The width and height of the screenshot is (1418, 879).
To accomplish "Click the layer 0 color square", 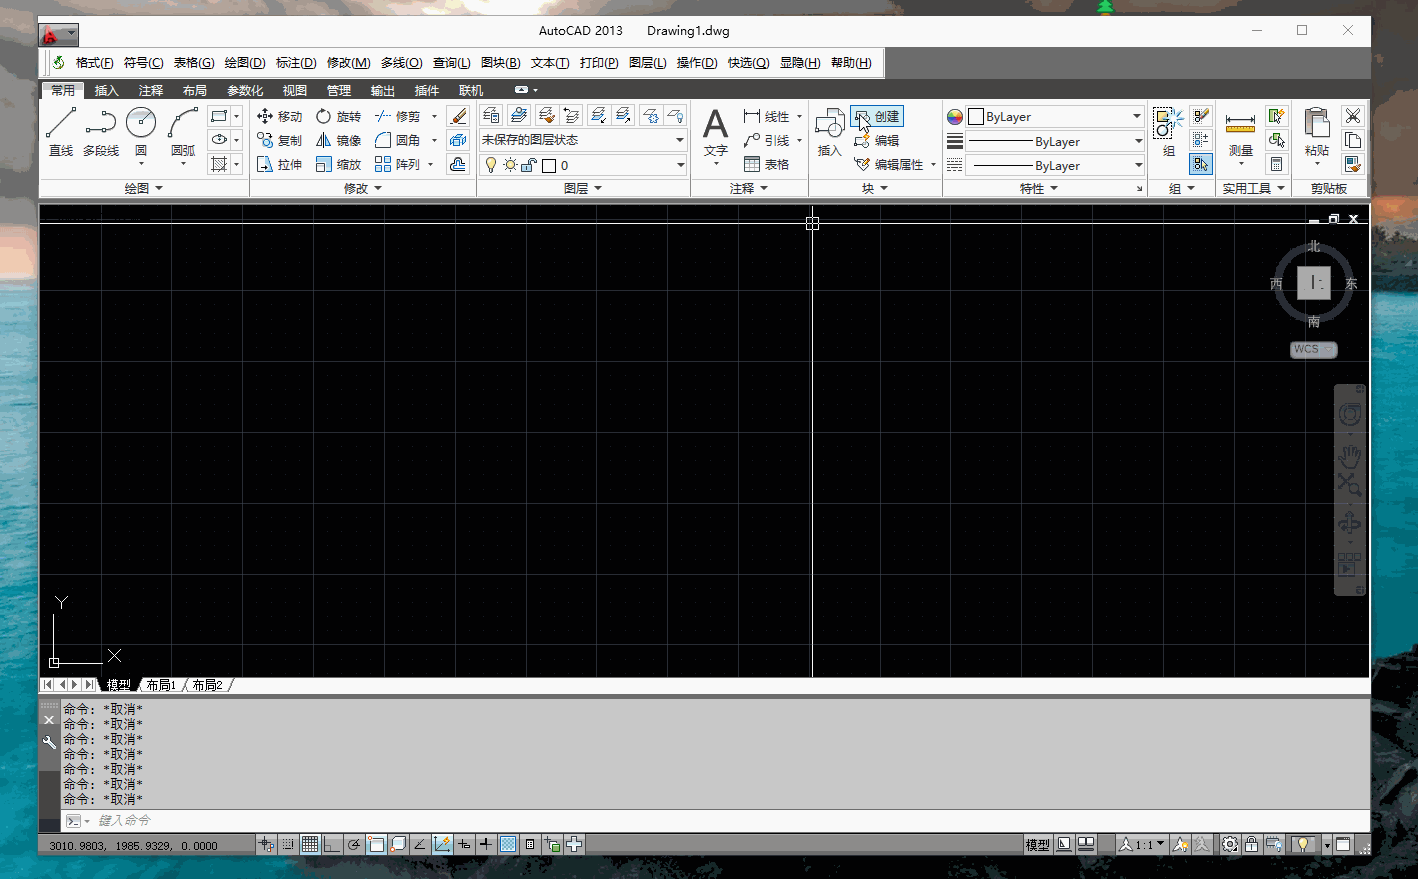I will (549, 165).
